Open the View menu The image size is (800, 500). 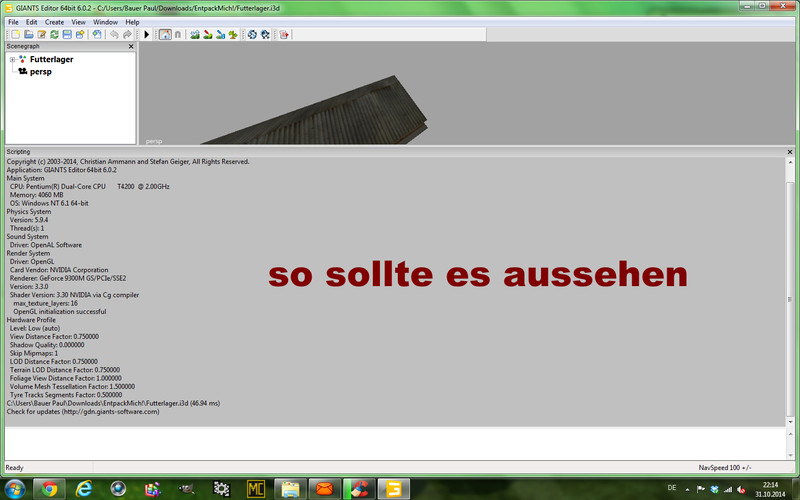[78, 22]
